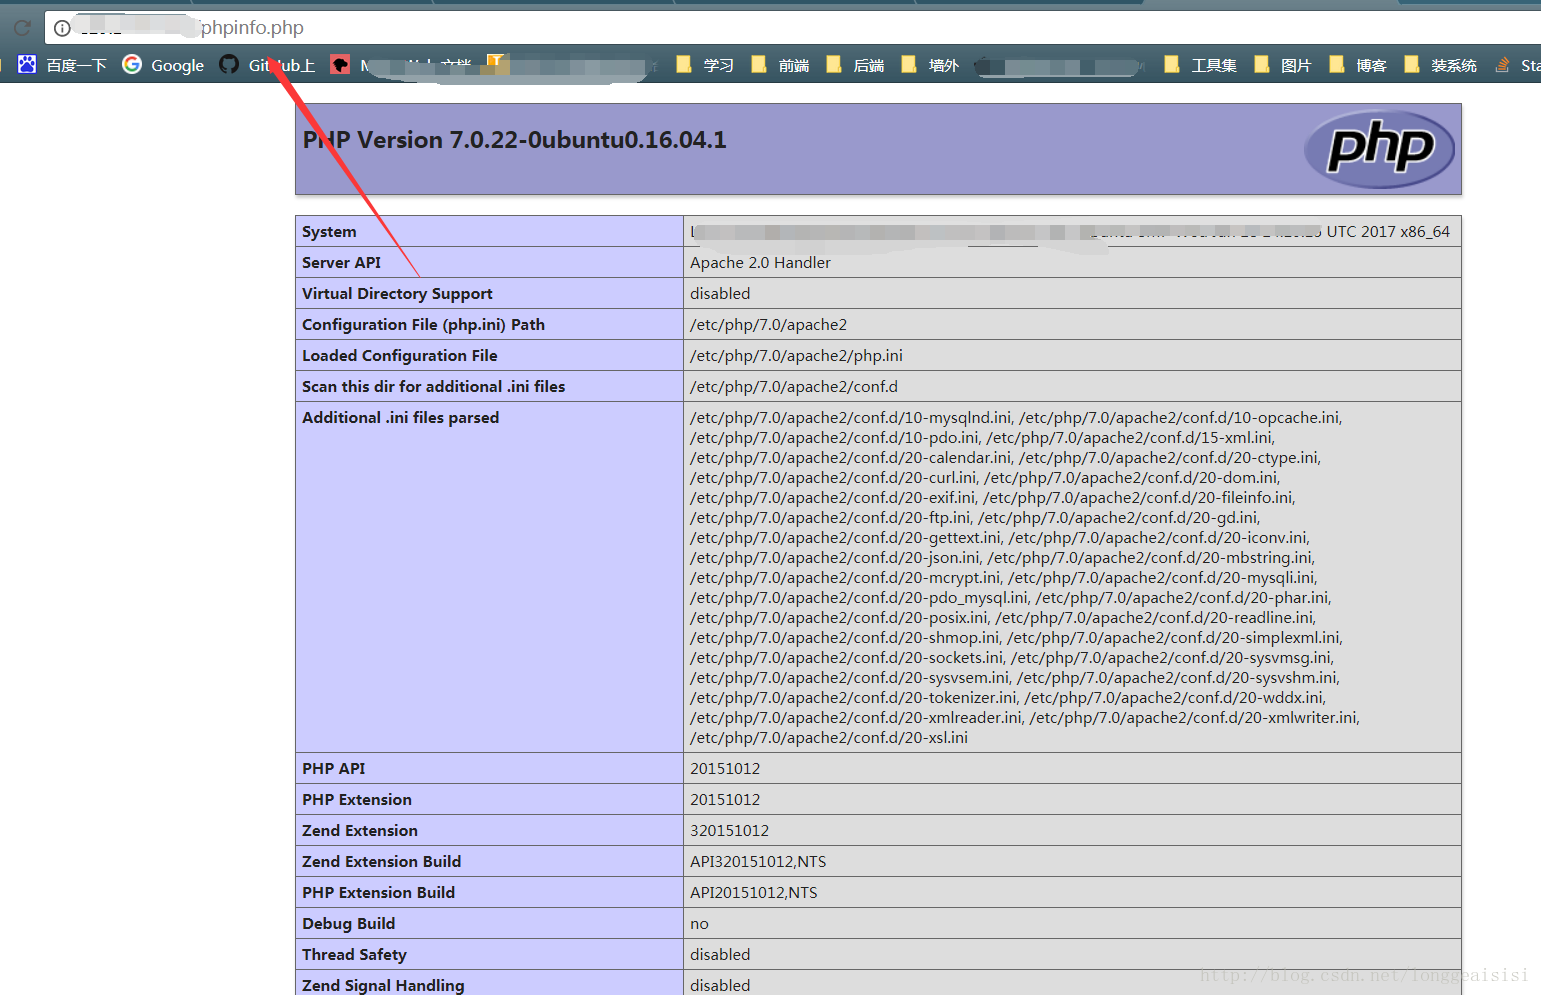Open the Google bookmark
The width and height of the screenshot is (1541, 995).
click(163, 65)
